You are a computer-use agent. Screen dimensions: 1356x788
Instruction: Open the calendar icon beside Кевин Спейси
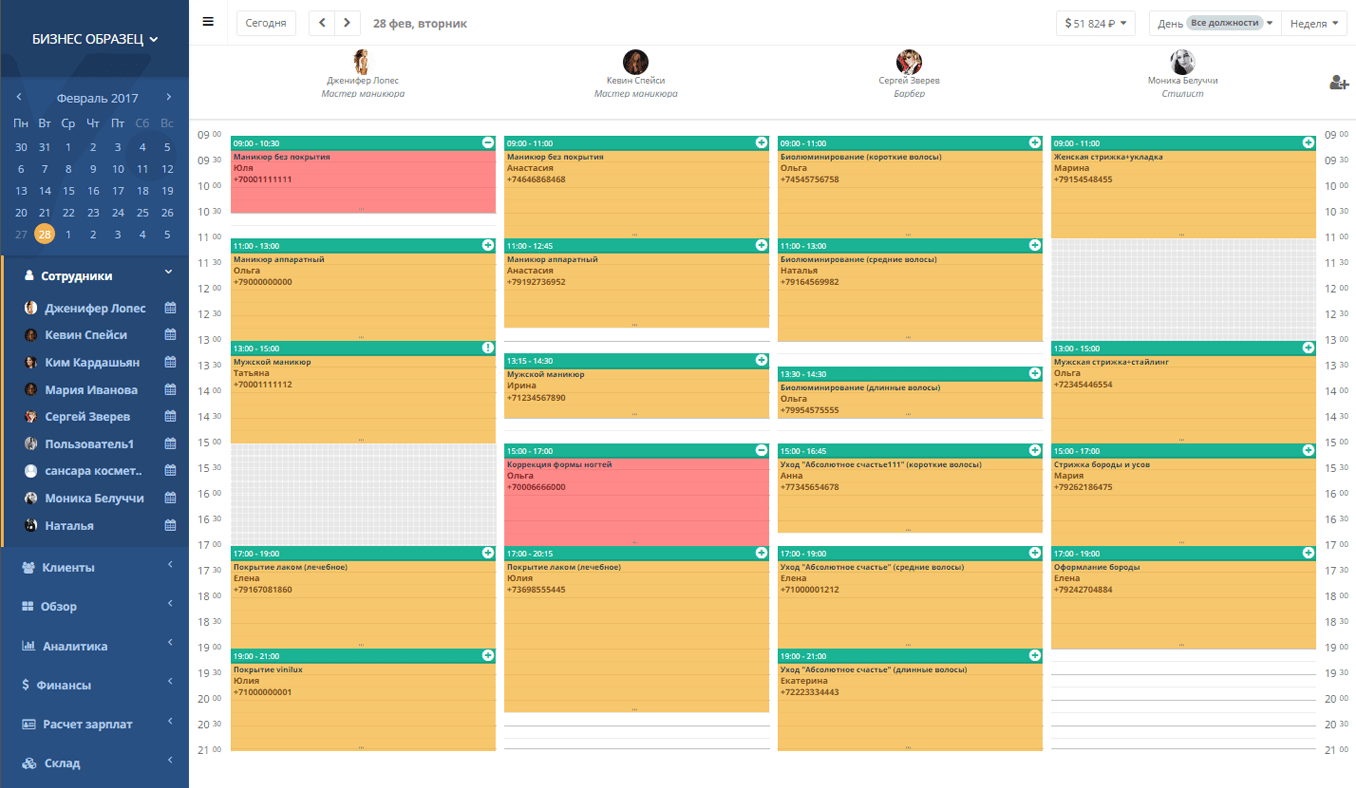tap(170, 335)
